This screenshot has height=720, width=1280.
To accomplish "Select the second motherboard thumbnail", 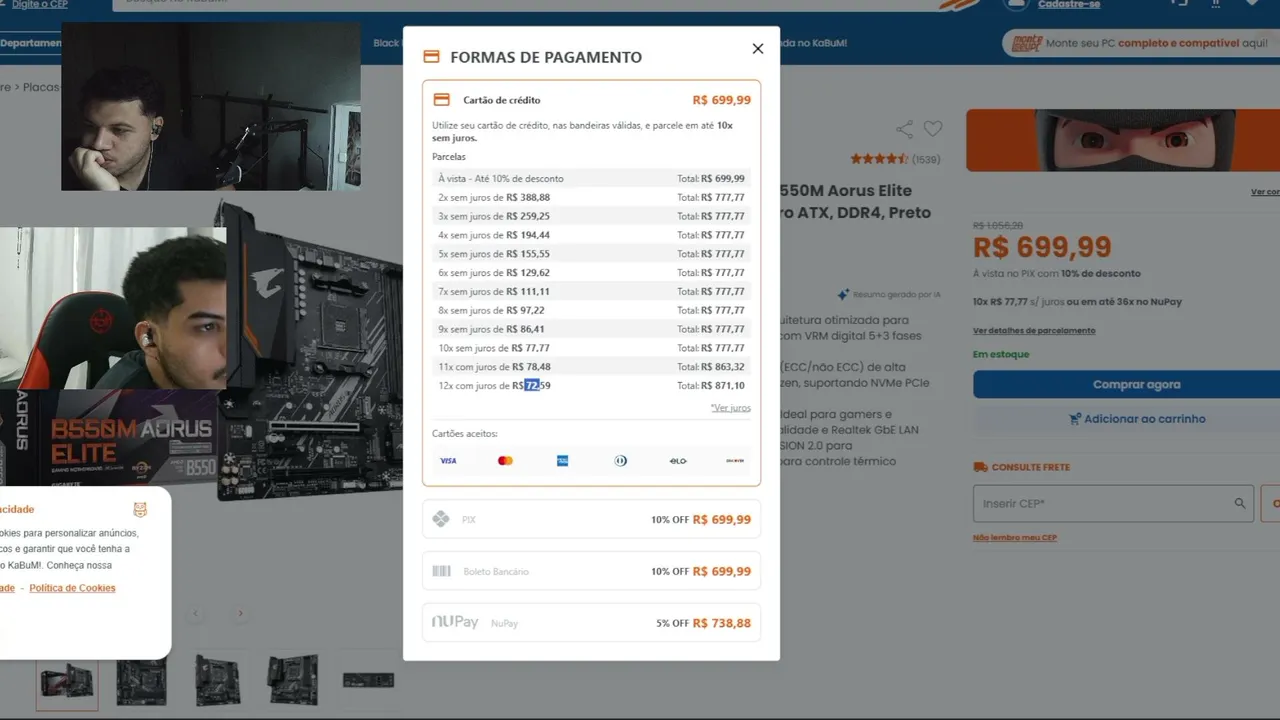I will coord(141,681).
